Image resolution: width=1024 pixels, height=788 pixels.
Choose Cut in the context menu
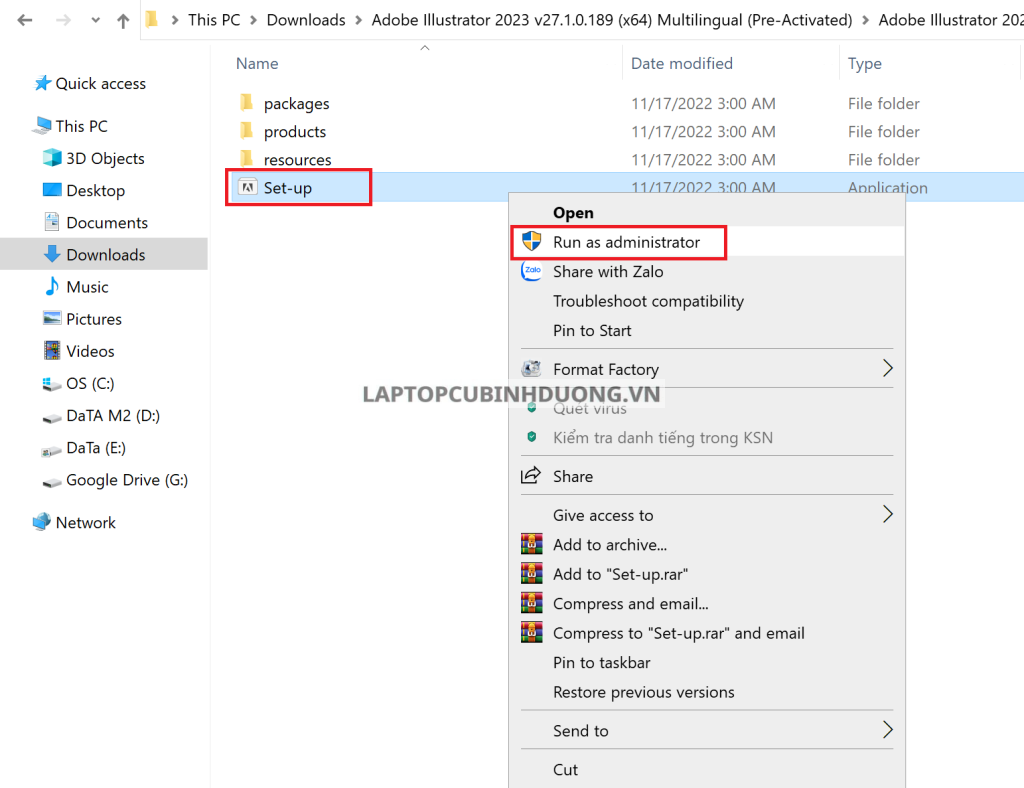565,770
